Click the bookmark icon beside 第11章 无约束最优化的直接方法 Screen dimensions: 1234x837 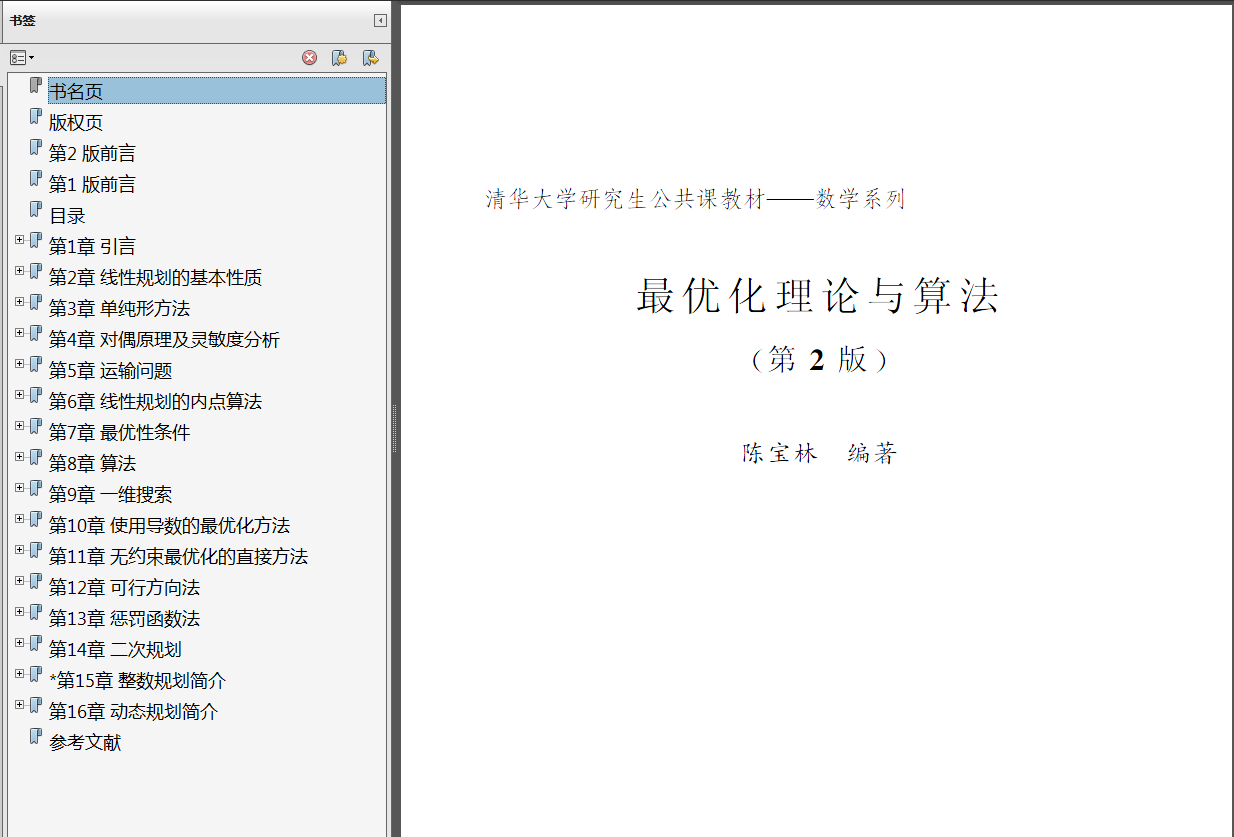pyautogui.click(x=36, y=551)
